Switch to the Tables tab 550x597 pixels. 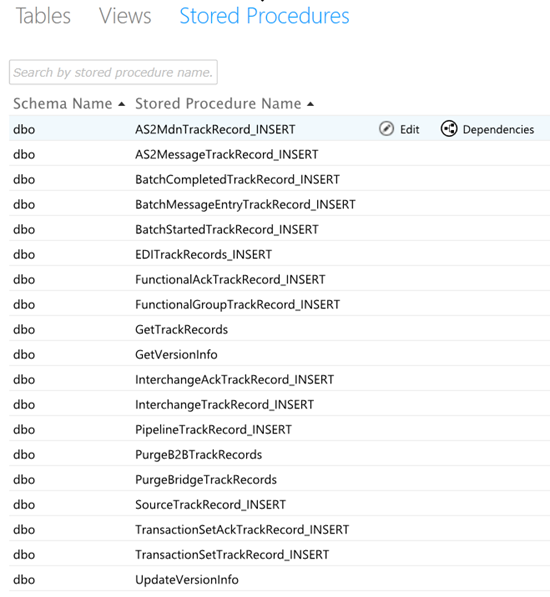point(43,16)
